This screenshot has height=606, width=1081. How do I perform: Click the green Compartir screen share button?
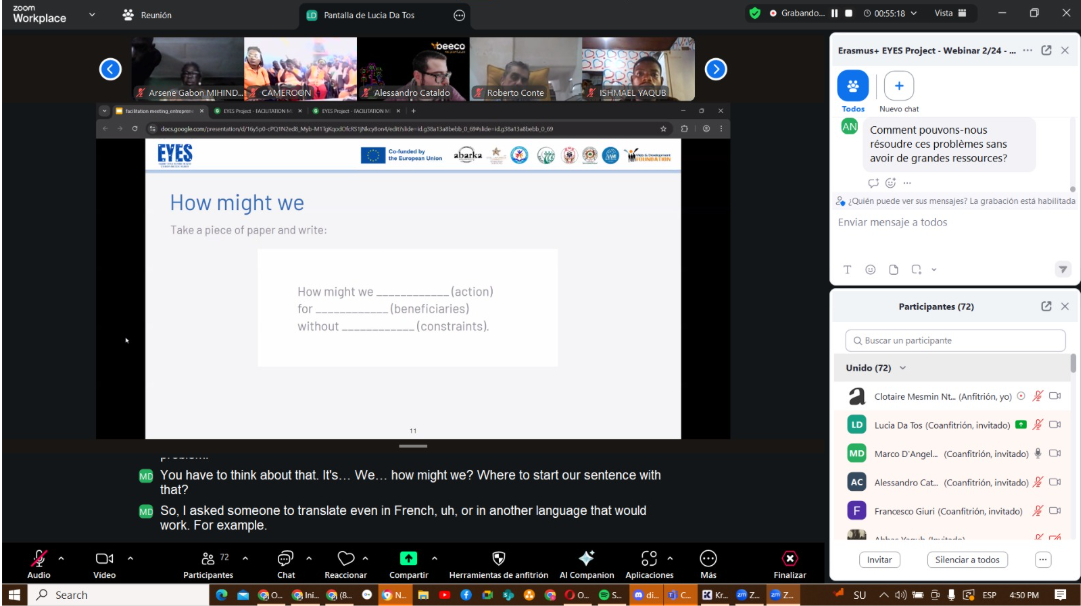click(408, 559)
